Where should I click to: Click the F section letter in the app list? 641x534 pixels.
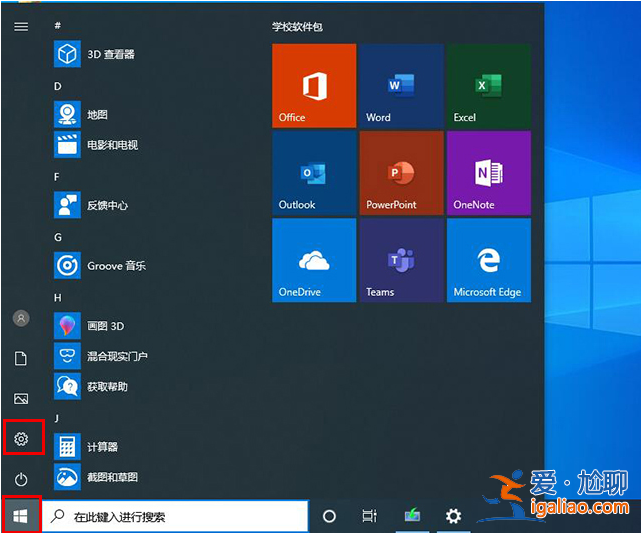57,177
